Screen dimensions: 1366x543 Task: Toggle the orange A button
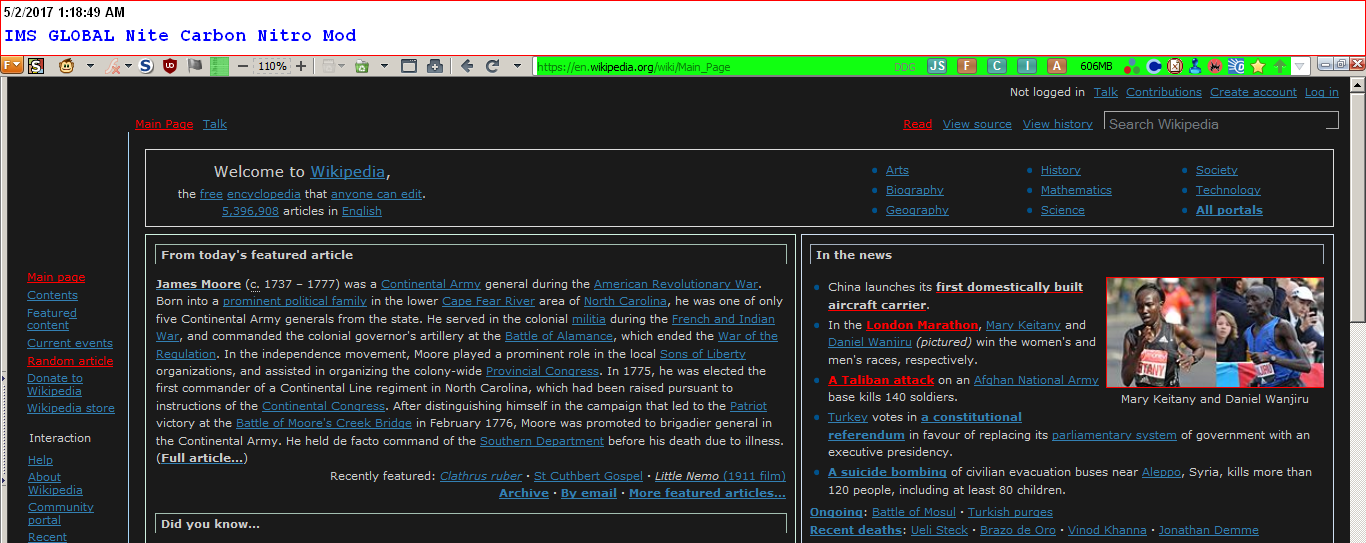pyautogui.click(x=1057, y=66)
